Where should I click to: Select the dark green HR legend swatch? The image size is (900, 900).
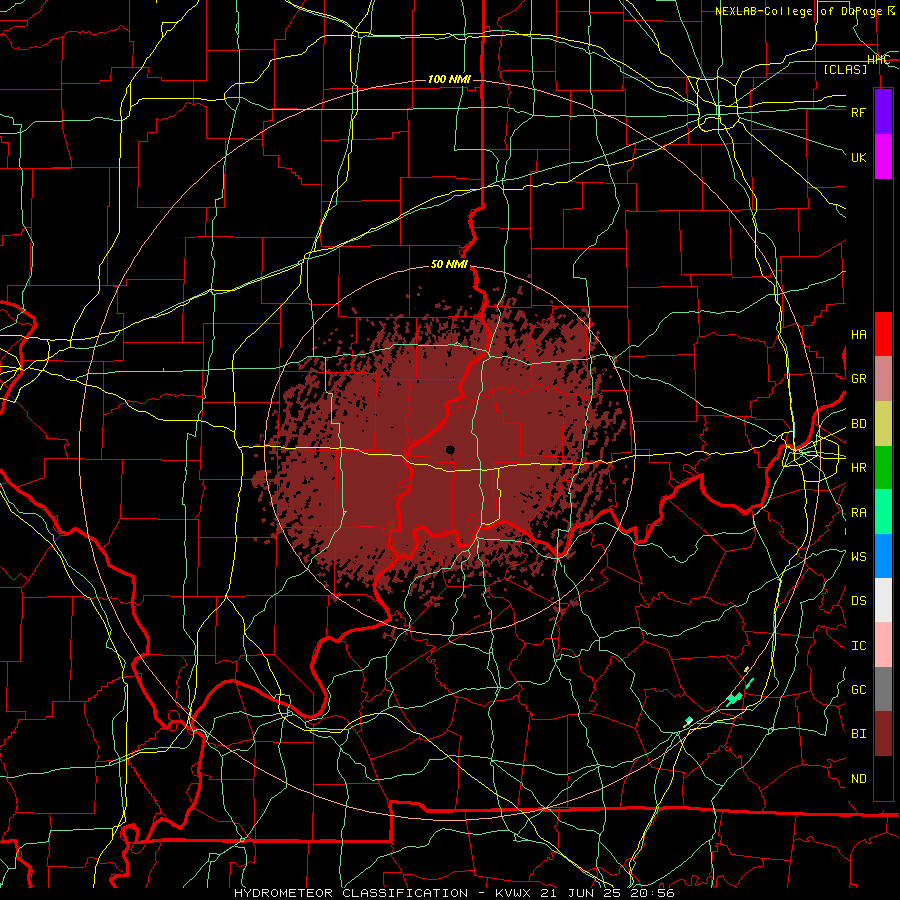click(883, 467)
